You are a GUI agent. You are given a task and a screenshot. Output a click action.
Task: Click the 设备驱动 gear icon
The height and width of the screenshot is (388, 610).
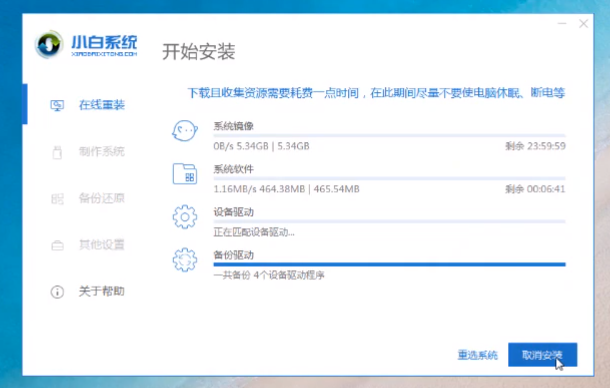click(x=185, y=217)
